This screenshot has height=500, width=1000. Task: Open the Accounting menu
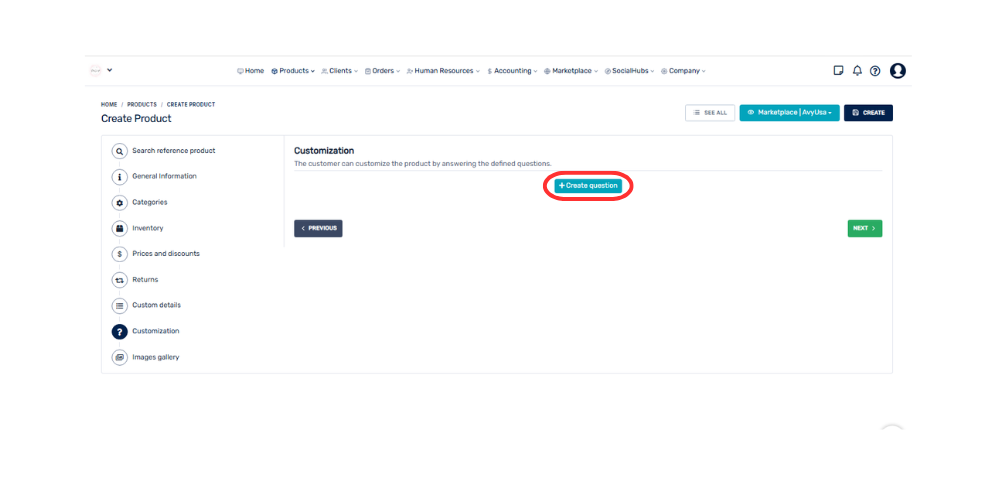(513, 71)
